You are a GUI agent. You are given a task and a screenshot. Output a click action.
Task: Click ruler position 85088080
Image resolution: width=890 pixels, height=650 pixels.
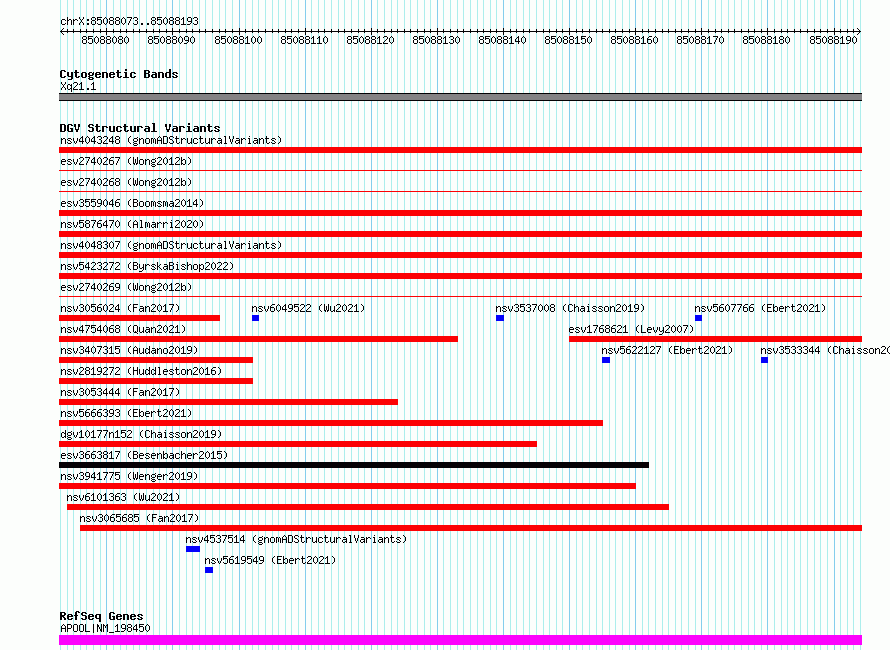click(106, 40)
